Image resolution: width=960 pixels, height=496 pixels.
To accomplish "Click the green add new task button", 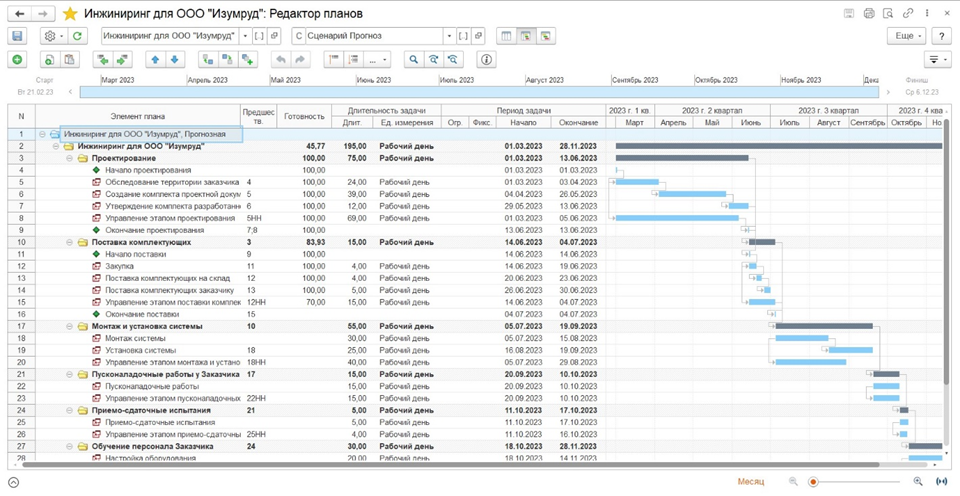I will pos(17,60).
